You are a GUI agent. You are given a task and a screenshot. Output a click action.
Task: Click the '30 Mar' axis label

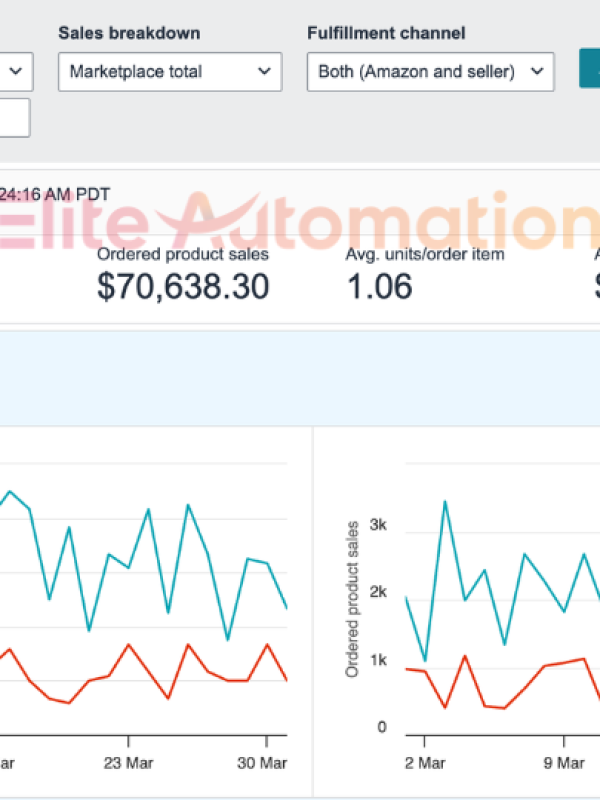pos(262,763)
